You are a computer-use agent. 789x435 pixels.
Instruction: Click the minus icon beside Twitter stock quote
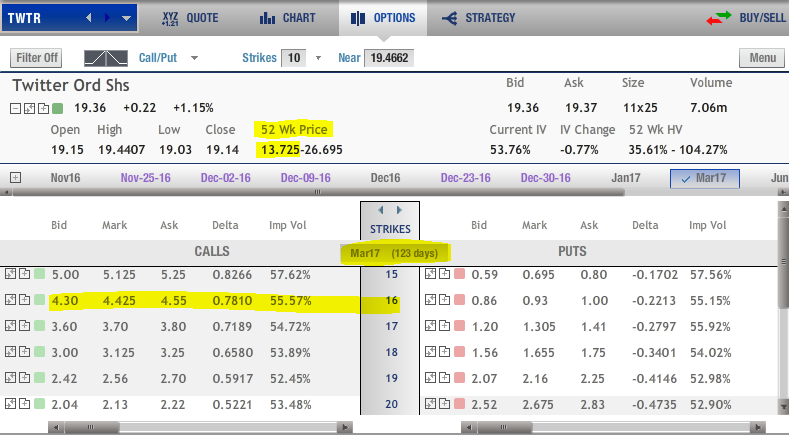point(16,108)
